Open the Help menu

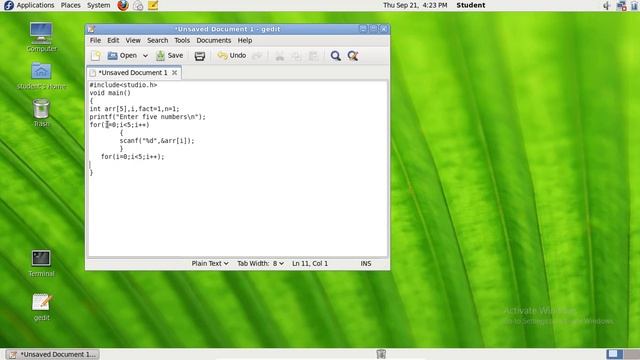coord(244,40)
